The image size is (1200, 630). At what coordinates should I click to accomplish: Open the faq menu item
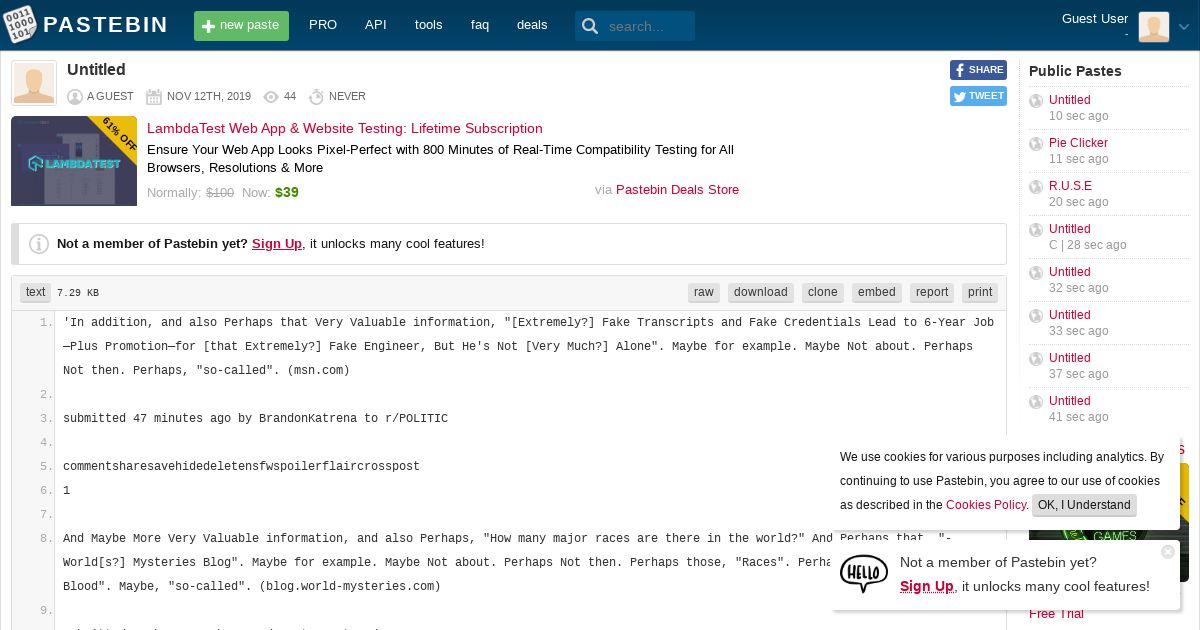[x=480, y=25]
